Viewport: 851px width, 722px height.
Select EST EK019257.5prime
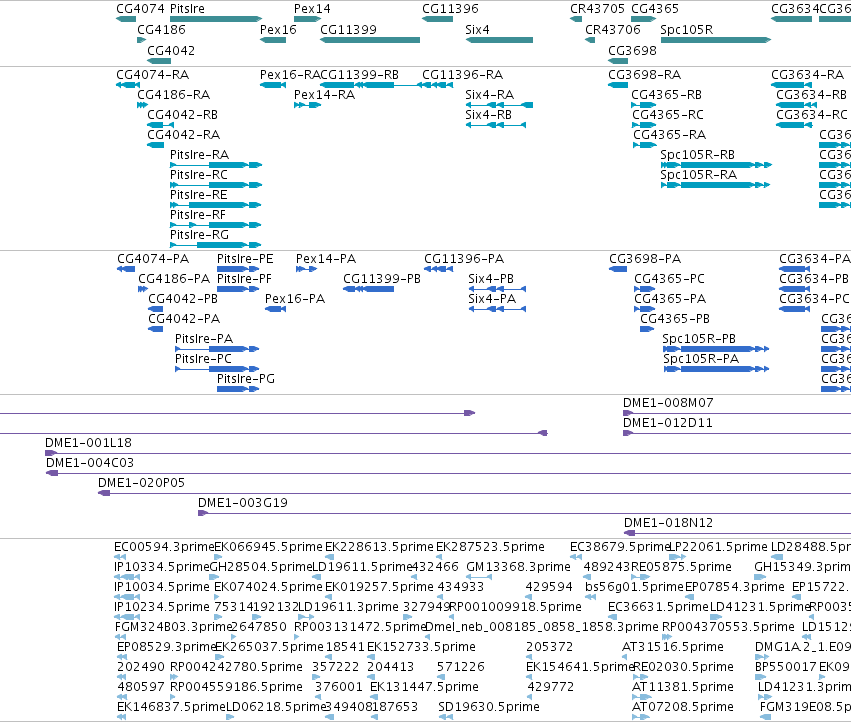click(379, 587)
